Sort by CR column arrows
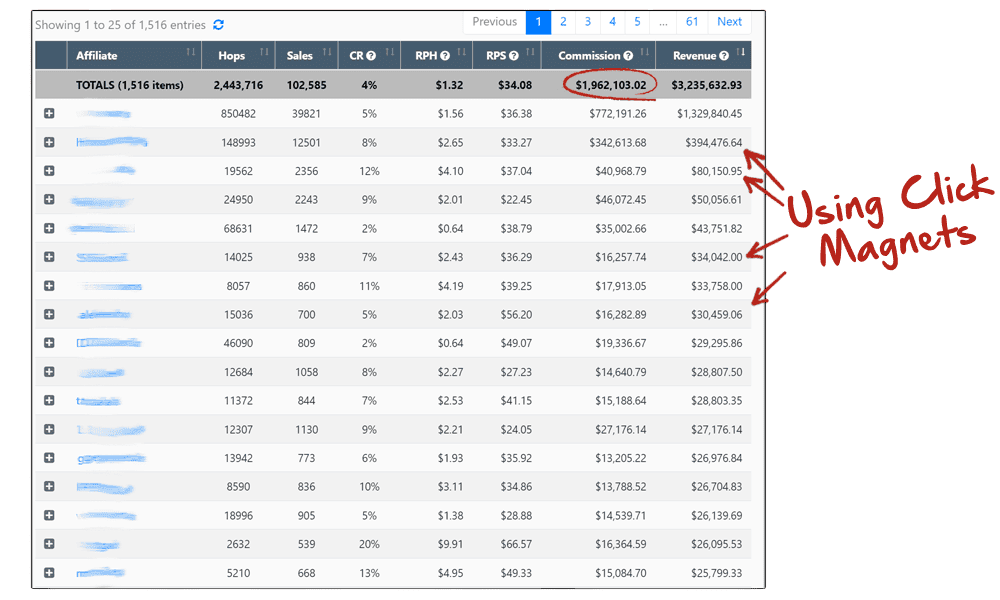The height and width of the screenshot is (600, 1000). pyautogui.click(x=390, y=52)
